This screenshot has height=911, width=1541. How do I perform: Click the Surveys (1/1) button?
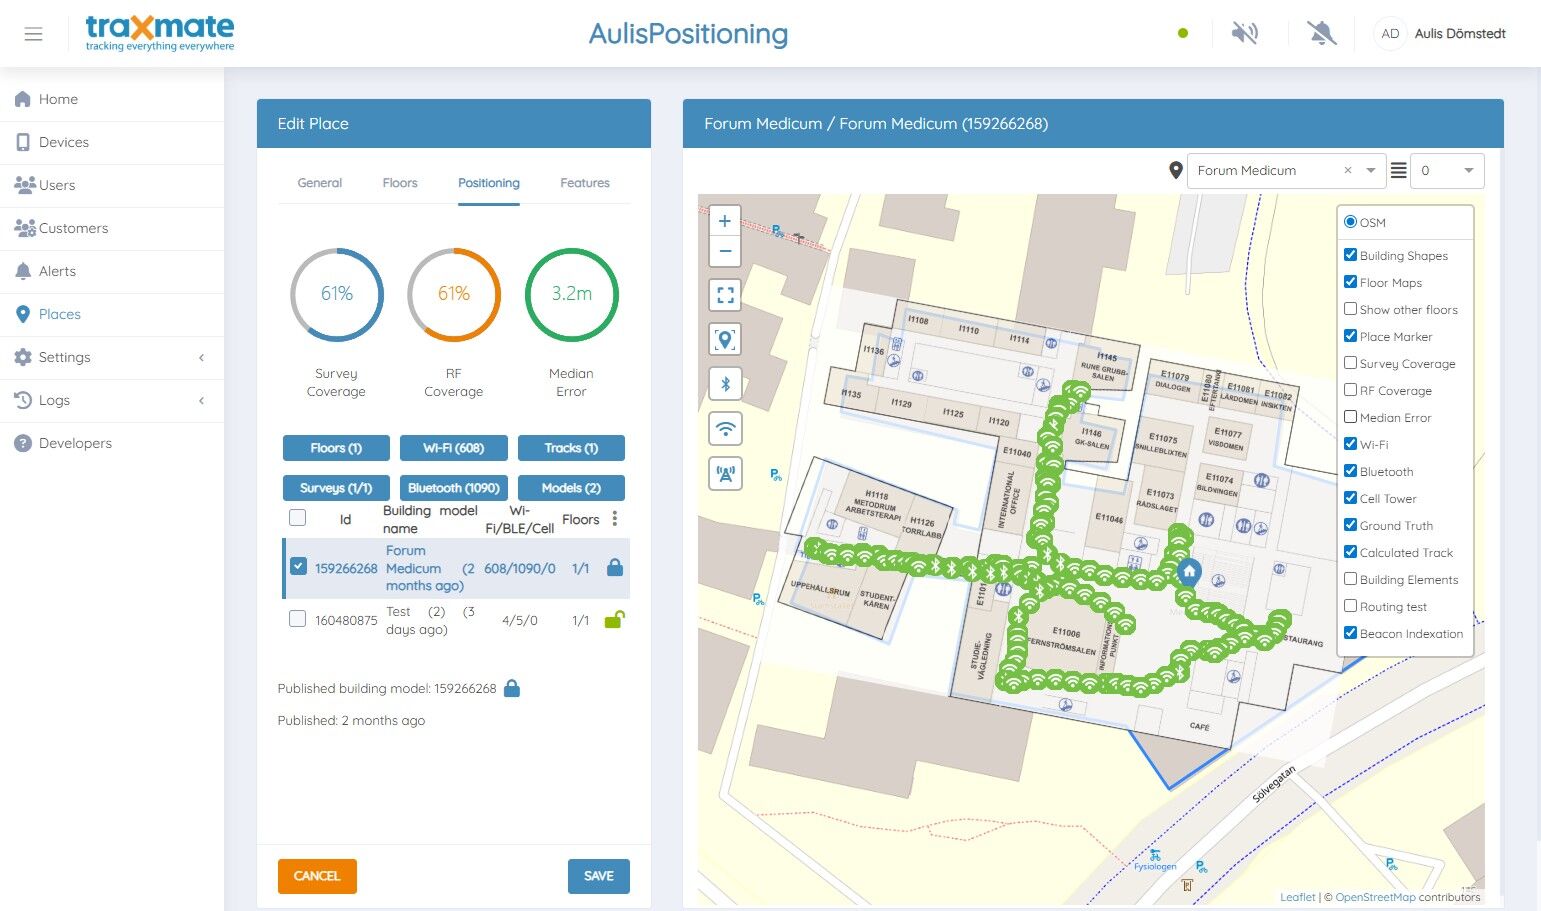[336, 488]
